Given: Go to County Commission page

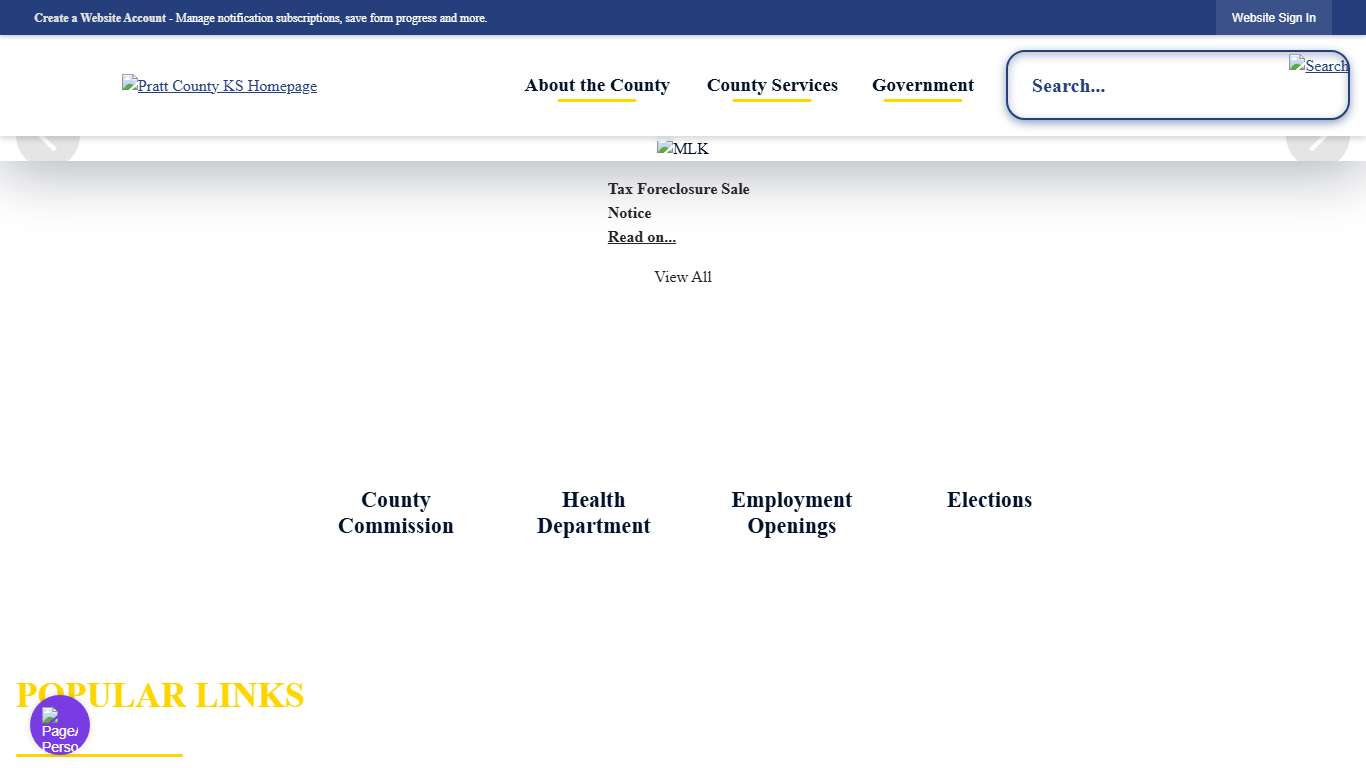Looking at the screenshot, I should click(x=395, y=513).
